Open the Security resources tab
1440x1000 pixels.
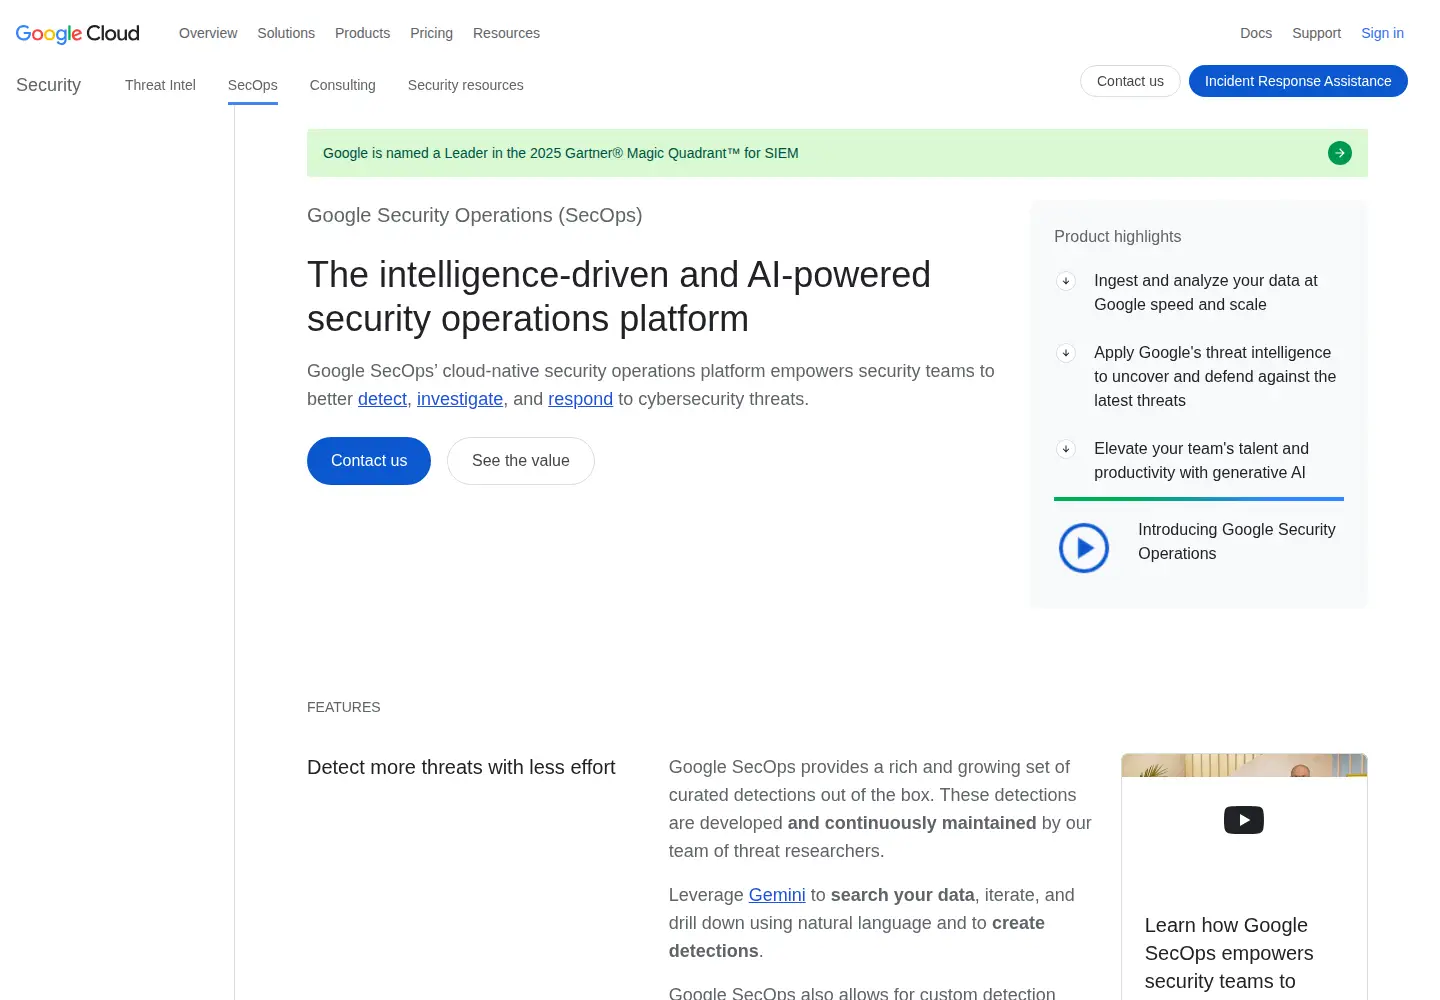coord(466,85)
